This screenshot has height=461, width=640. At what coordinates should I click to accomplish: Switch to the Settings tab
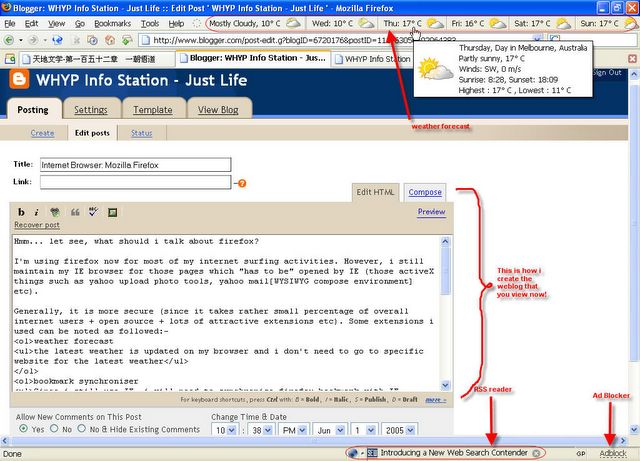[91, 109]
